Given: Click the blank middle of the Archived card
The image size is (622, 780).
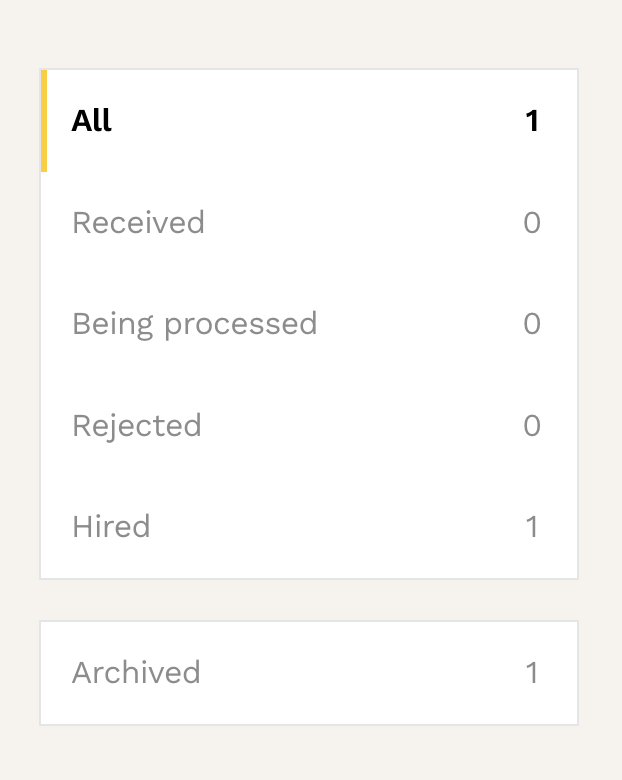Looking at the screenshot, I should pyautogui.click(x=360, y=672).
